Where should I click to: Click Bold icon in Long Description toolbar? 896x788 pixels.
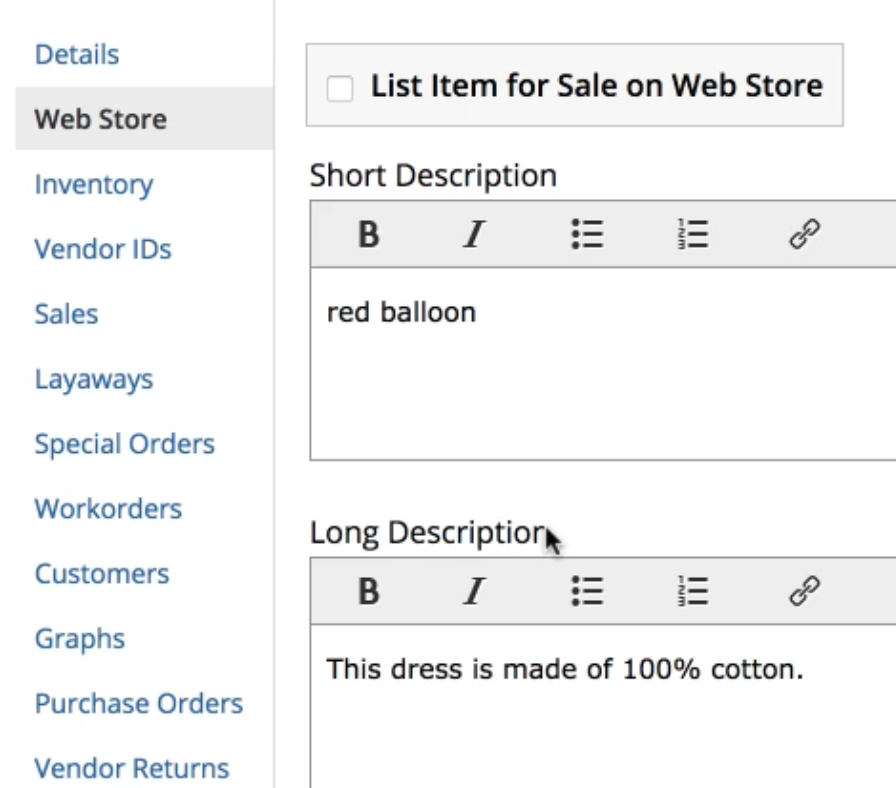368,592
